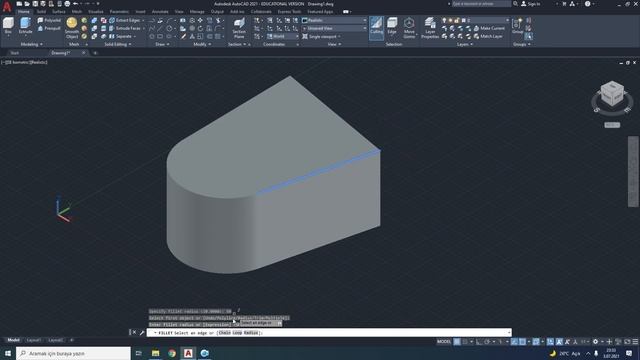
Task: Click the Help question mark icon
Action: pyautogui.click(x=587, y=4)
